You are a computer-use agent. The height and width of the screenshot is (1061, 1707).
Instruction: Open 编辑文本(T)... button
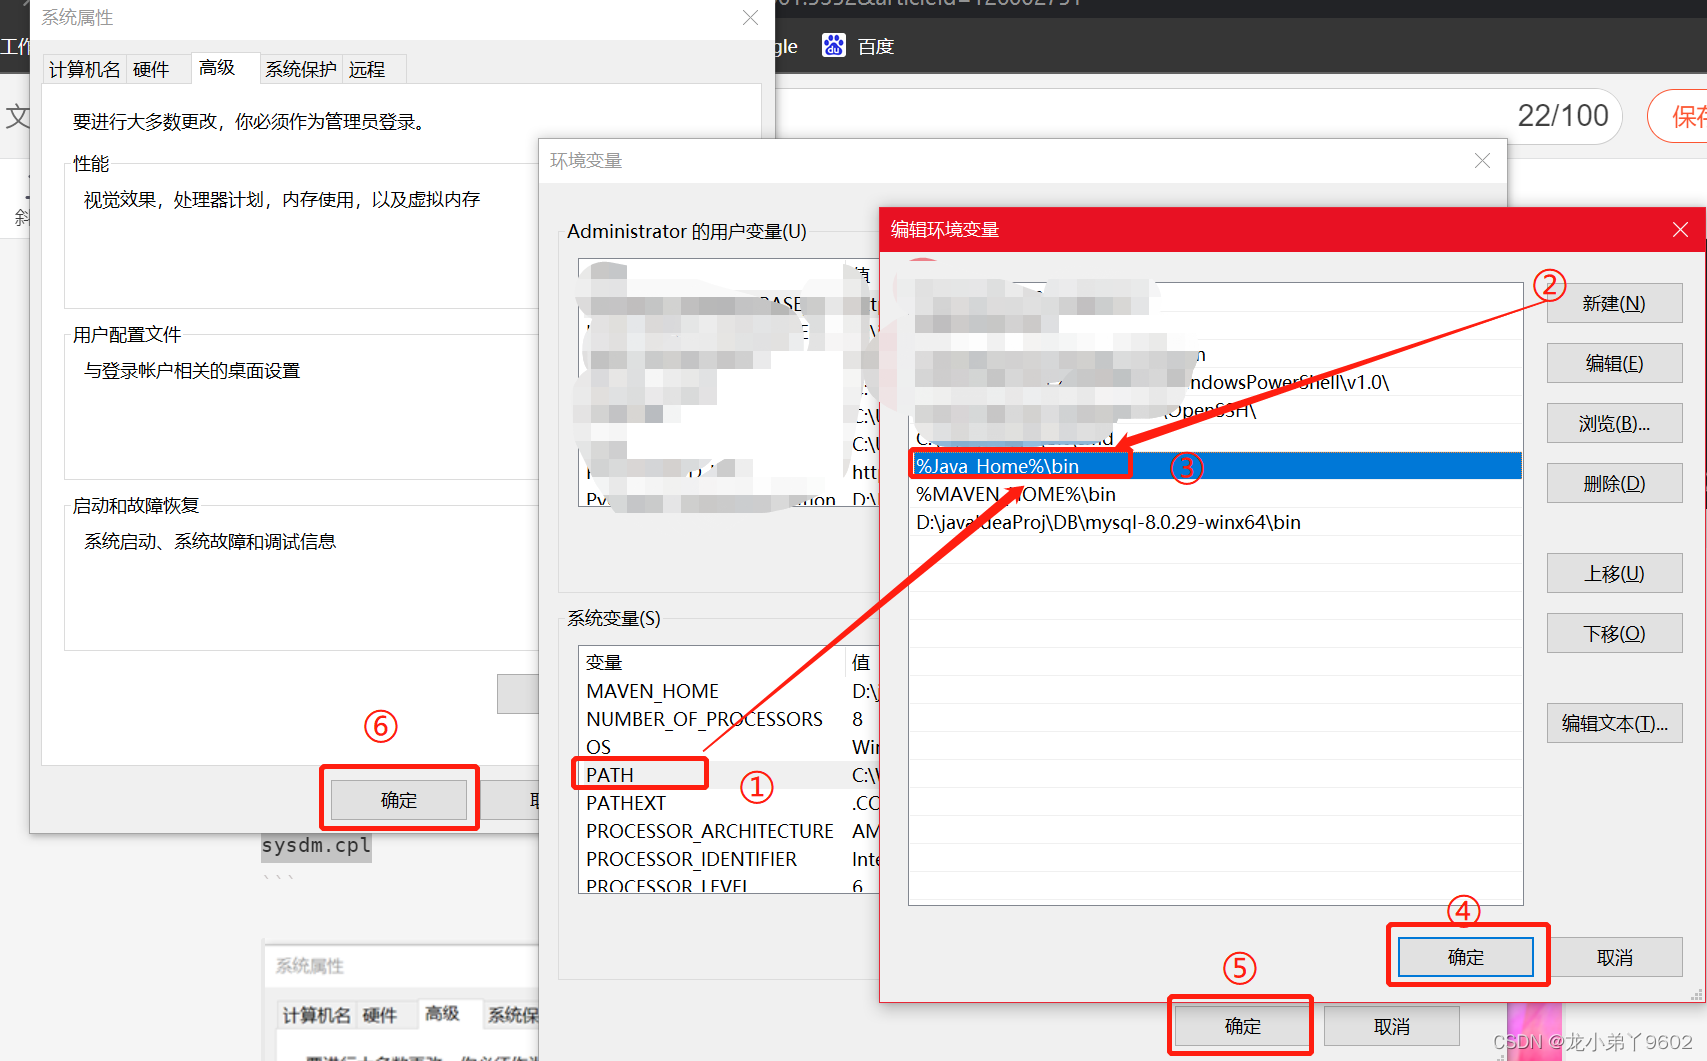click(x=1614, y=723)
